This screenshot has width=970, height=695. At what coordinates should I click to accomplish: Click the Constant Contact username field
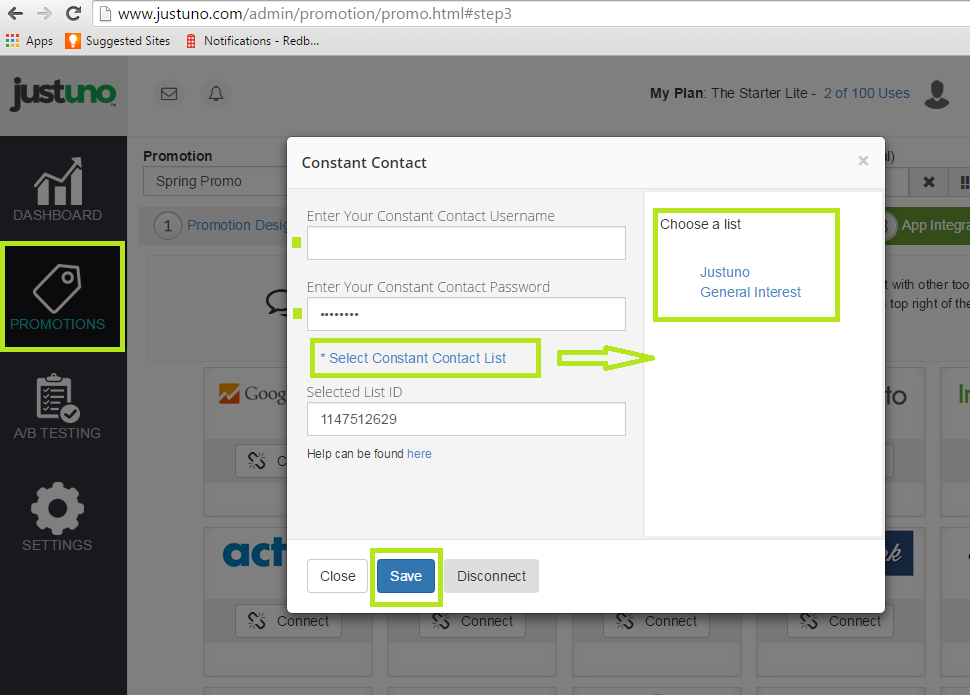click(x=466, y=243)
